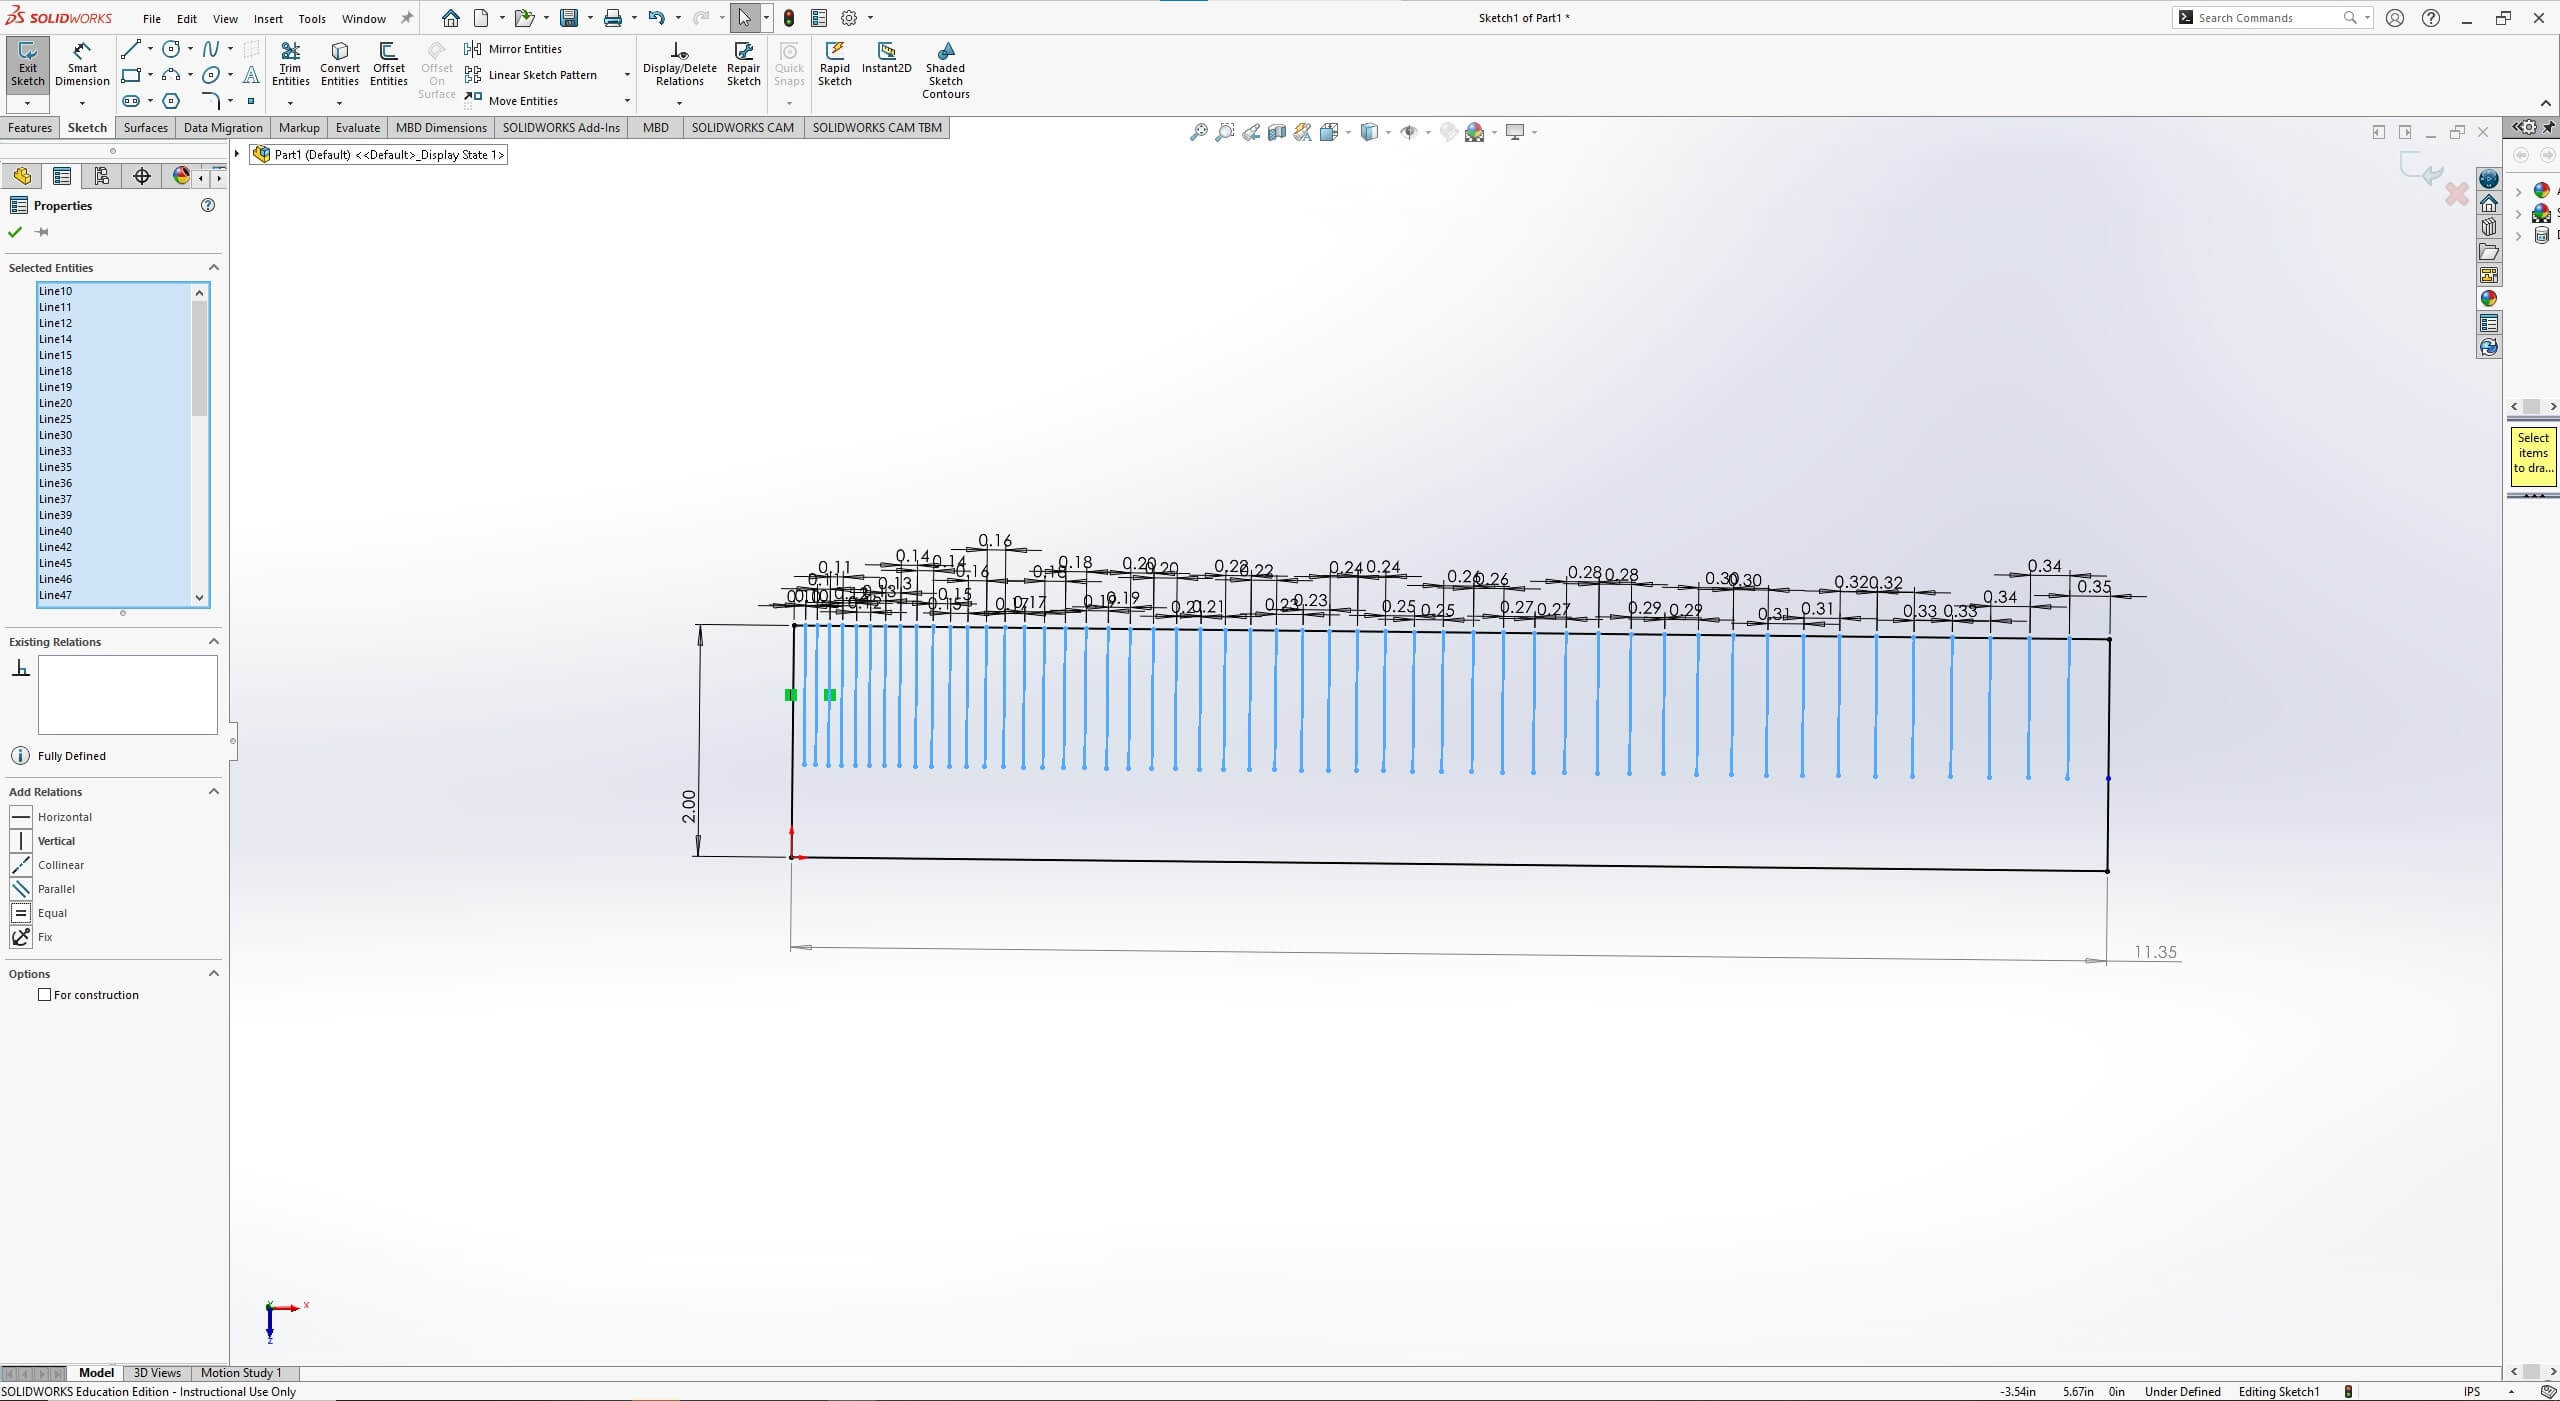Viewport: 2560px width, 1401px height.
Task: Expand the Part1 flyout tree arrow
Action: (237, 154)
